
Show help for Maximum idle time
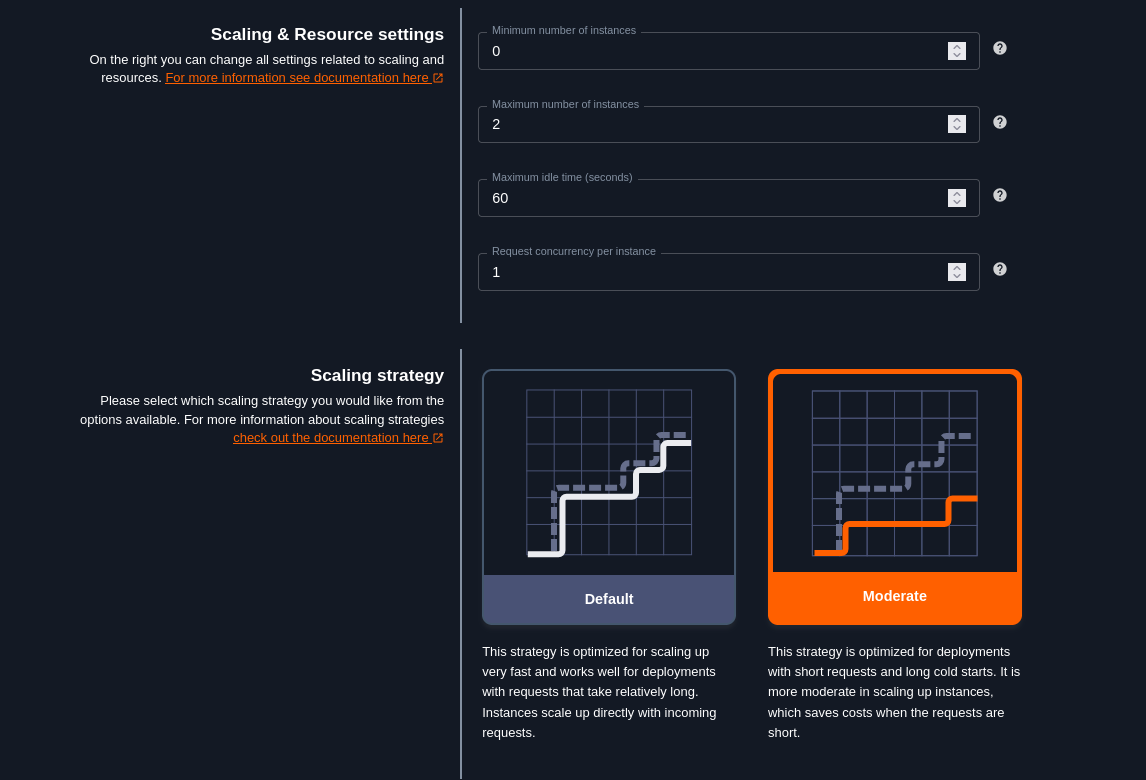[x=1000, y=195]
